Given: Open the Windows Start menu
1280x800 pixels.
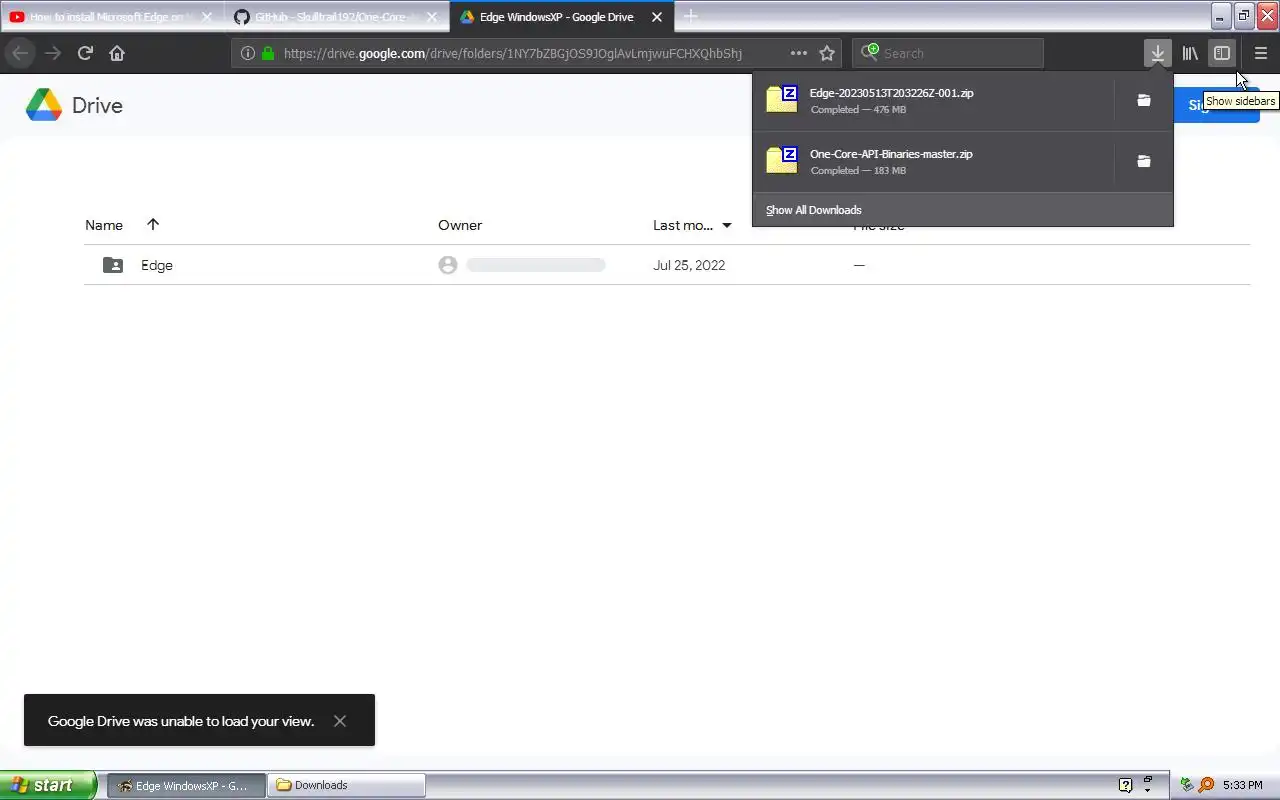Looking at the screenshot, I should coord(48,785).
